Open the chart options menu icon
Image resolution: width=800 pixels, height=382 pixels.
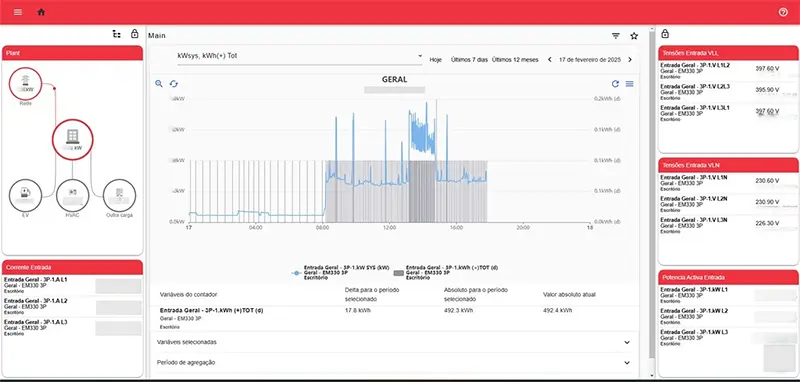coord(630,84)
